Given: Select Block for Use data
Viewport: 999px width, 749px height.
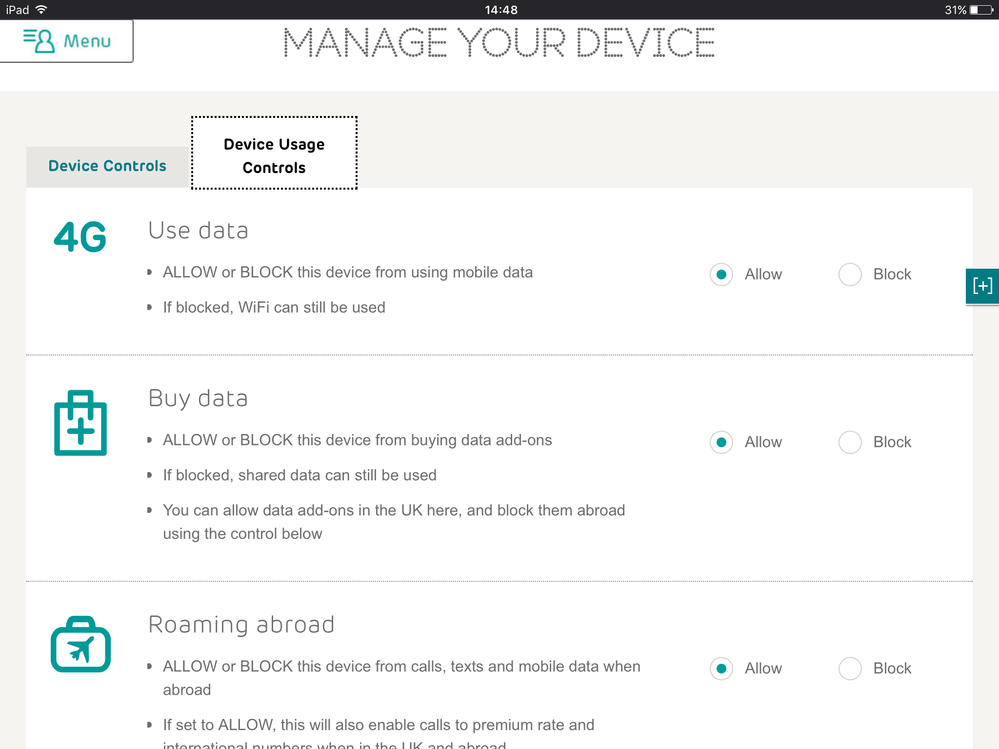Looking at the screenshot, I should tap(850, 274).
